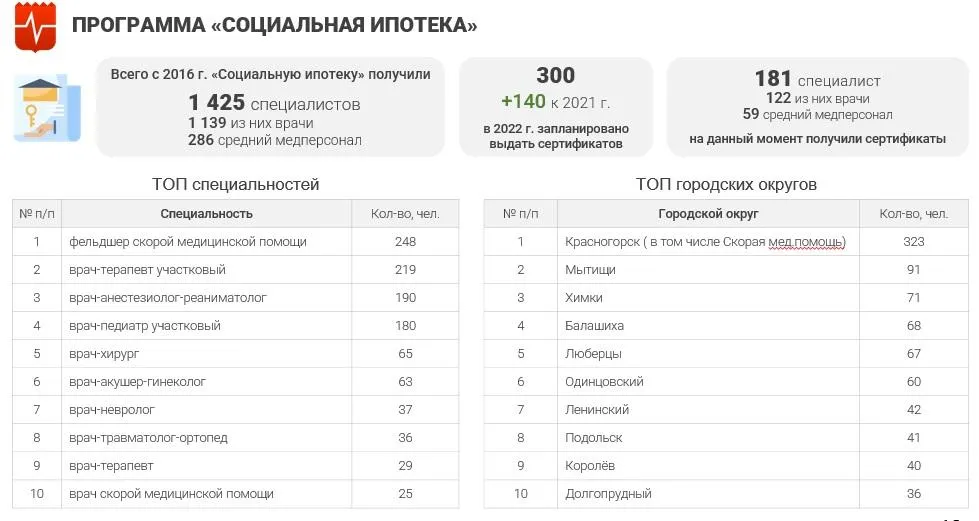979x521 pixels.
Task: Click the red coat of arms heartbeat logo
Action: tap(36, 27)
